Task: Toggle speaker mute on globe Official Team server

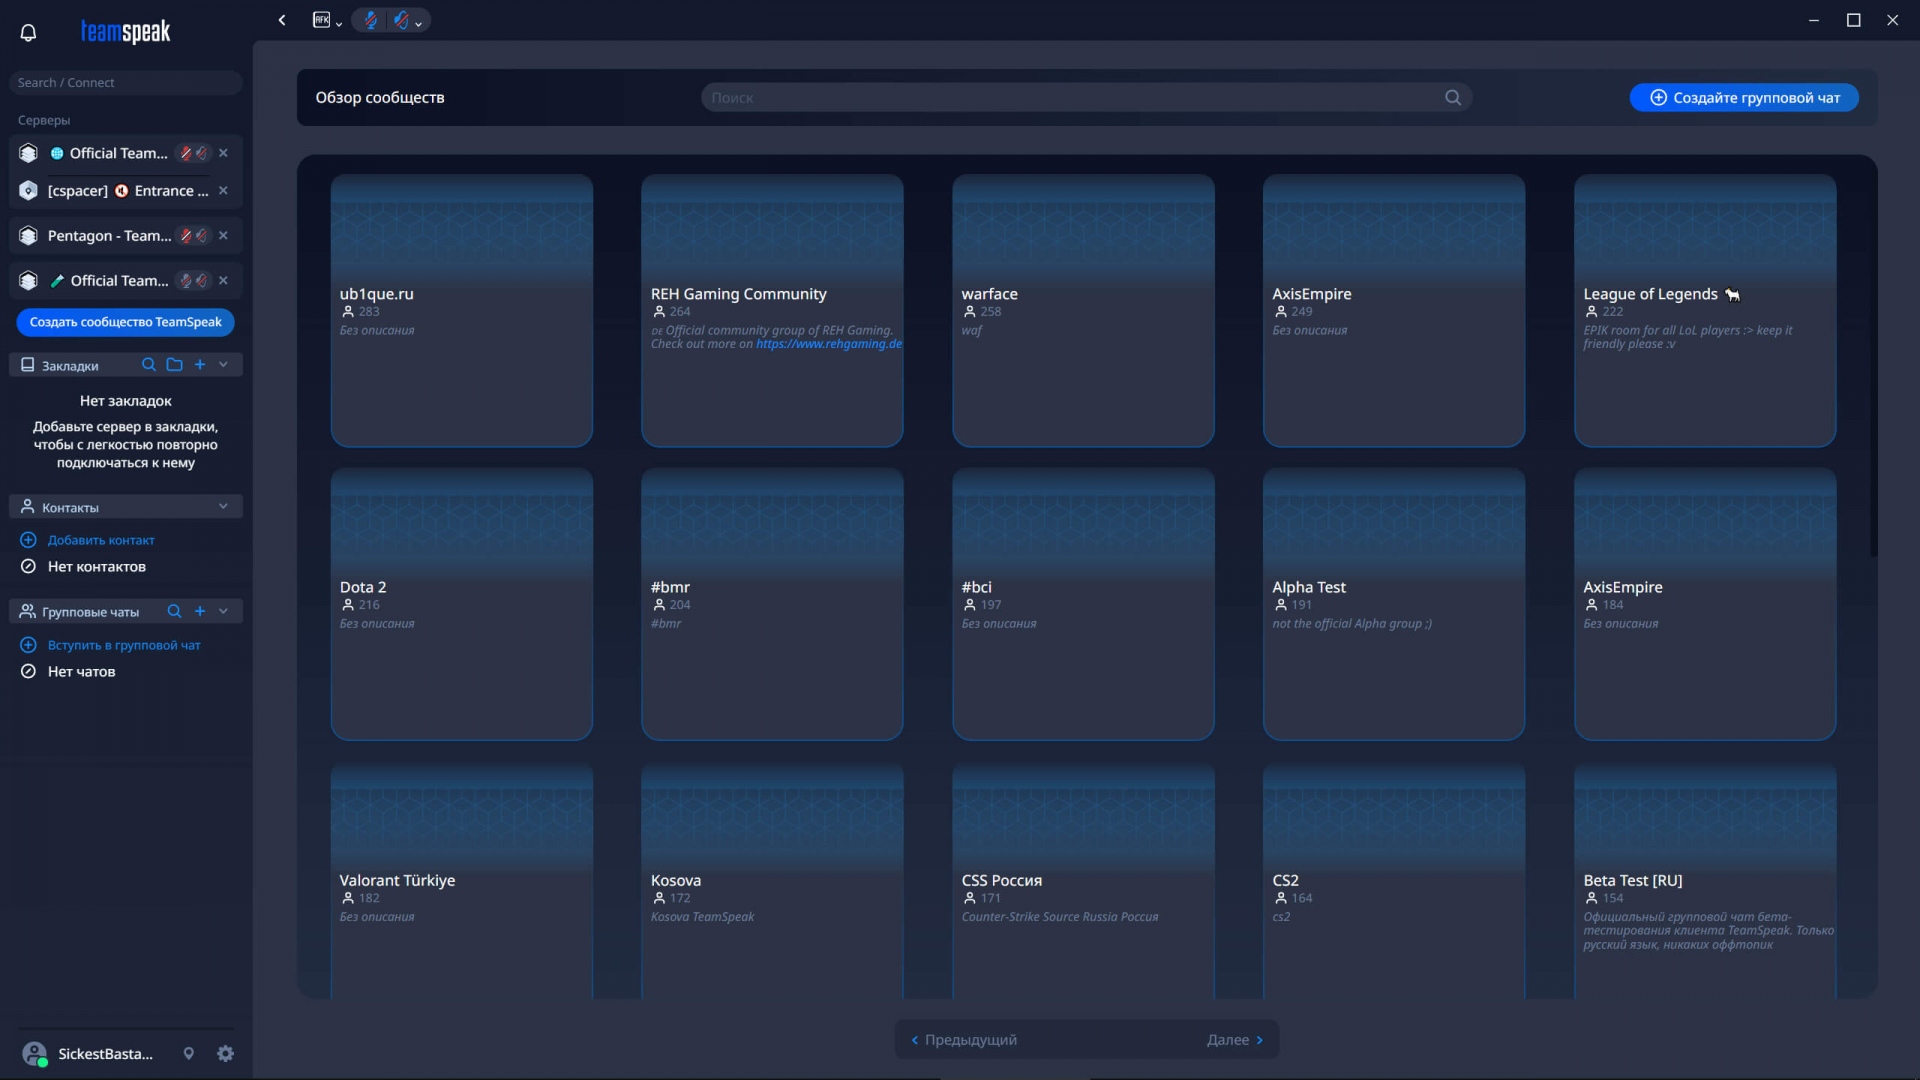Action: coord(202,153)
